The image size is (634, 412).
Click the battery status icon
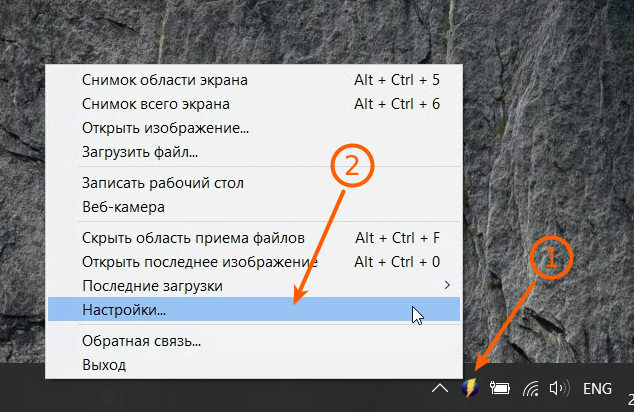(x=500, y=388)
